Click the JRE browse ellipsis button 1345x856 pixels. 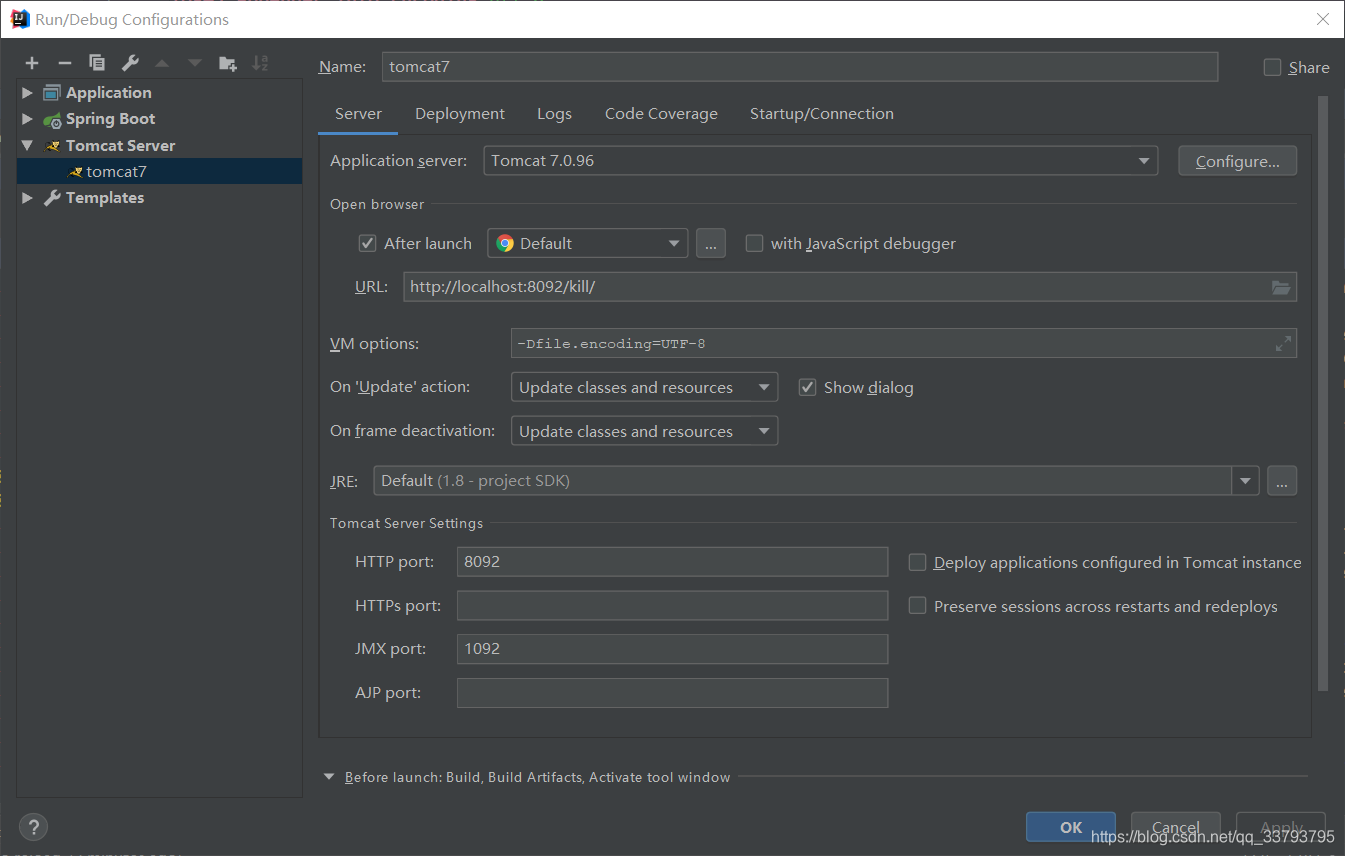1282,481
